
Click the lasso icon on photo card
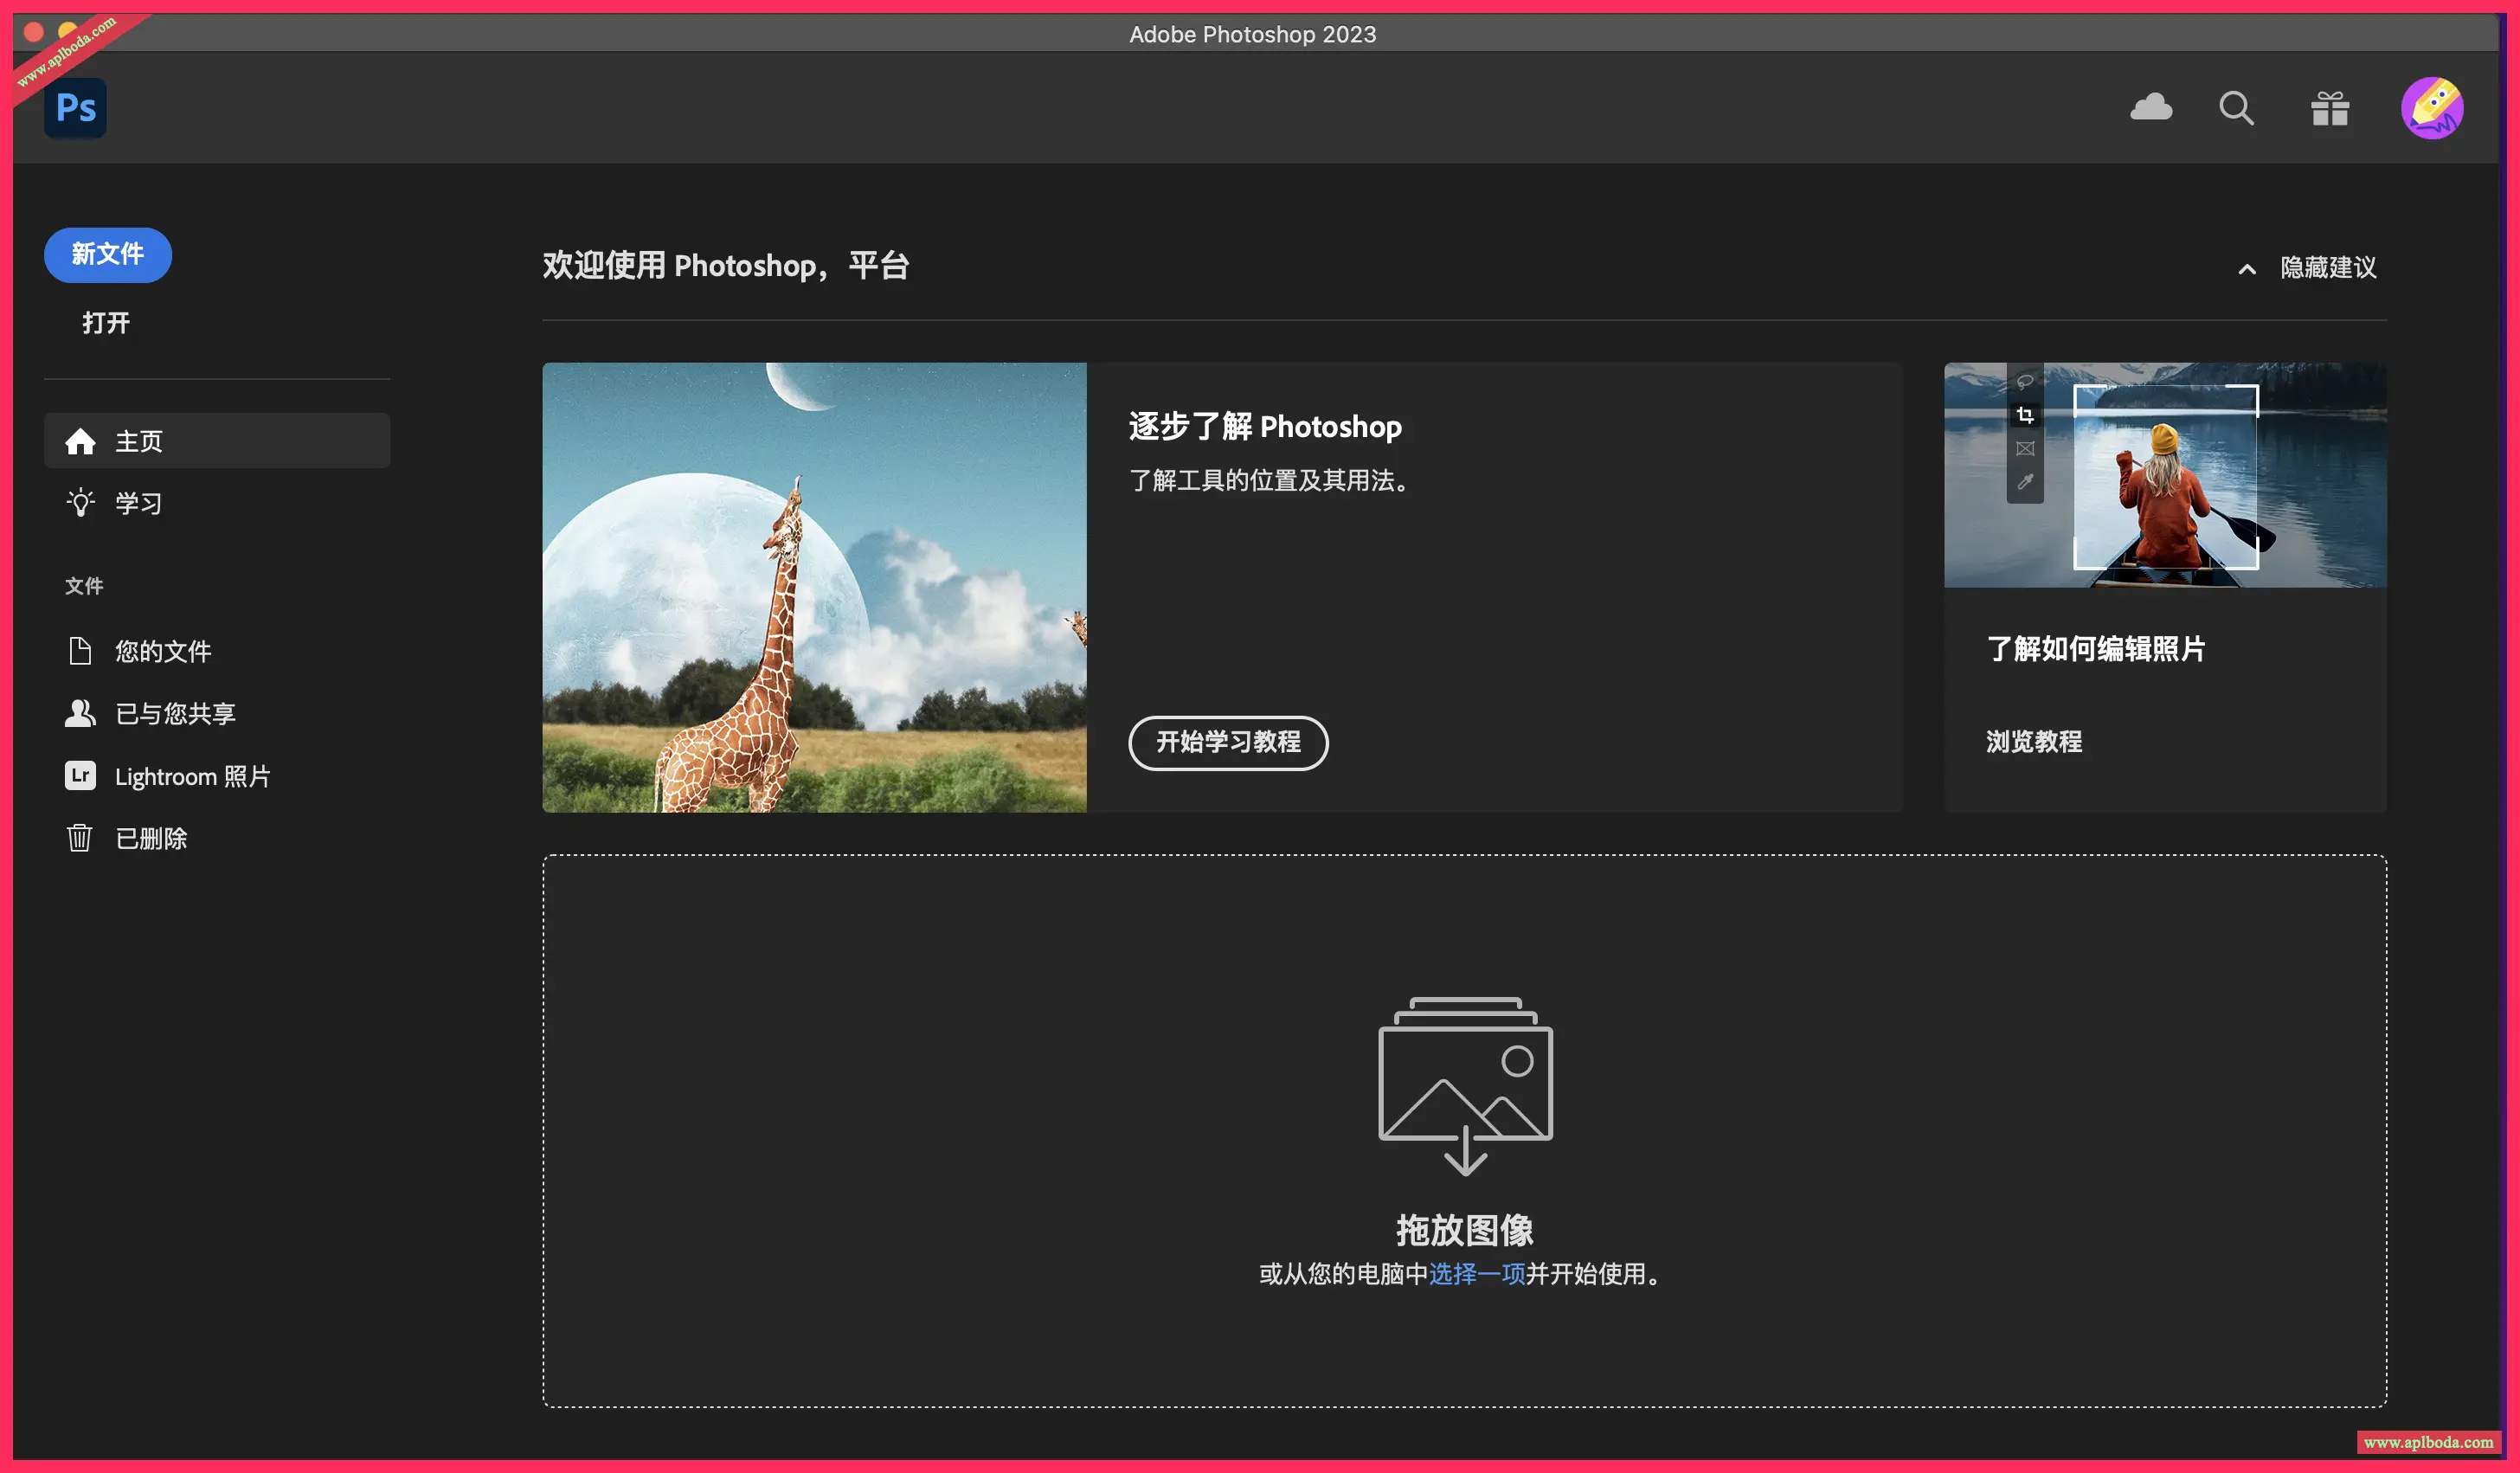[2025, 382]
